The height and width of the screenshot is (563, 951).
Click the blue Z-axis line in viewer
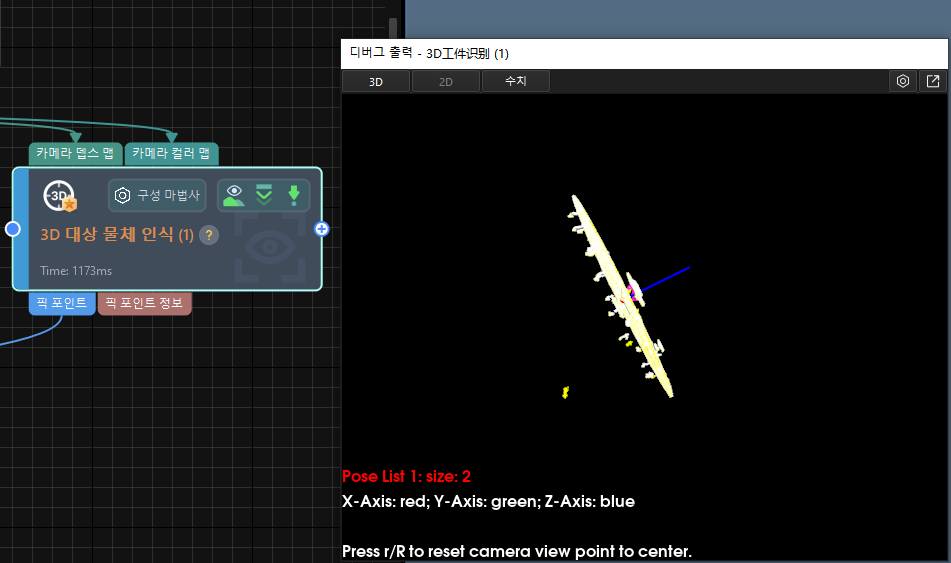point(667,278)
